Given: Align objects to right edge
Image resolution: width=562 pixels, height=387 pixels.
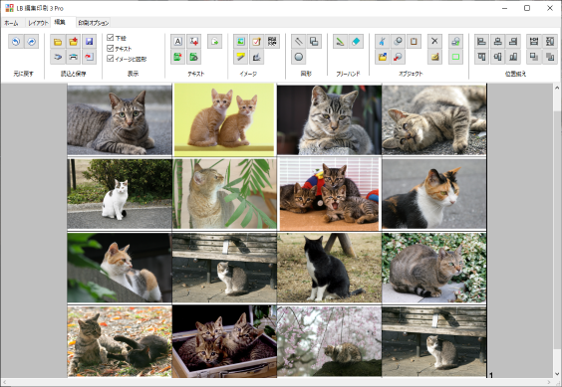Looking at the screenshot, I should [x=513, y=42].
